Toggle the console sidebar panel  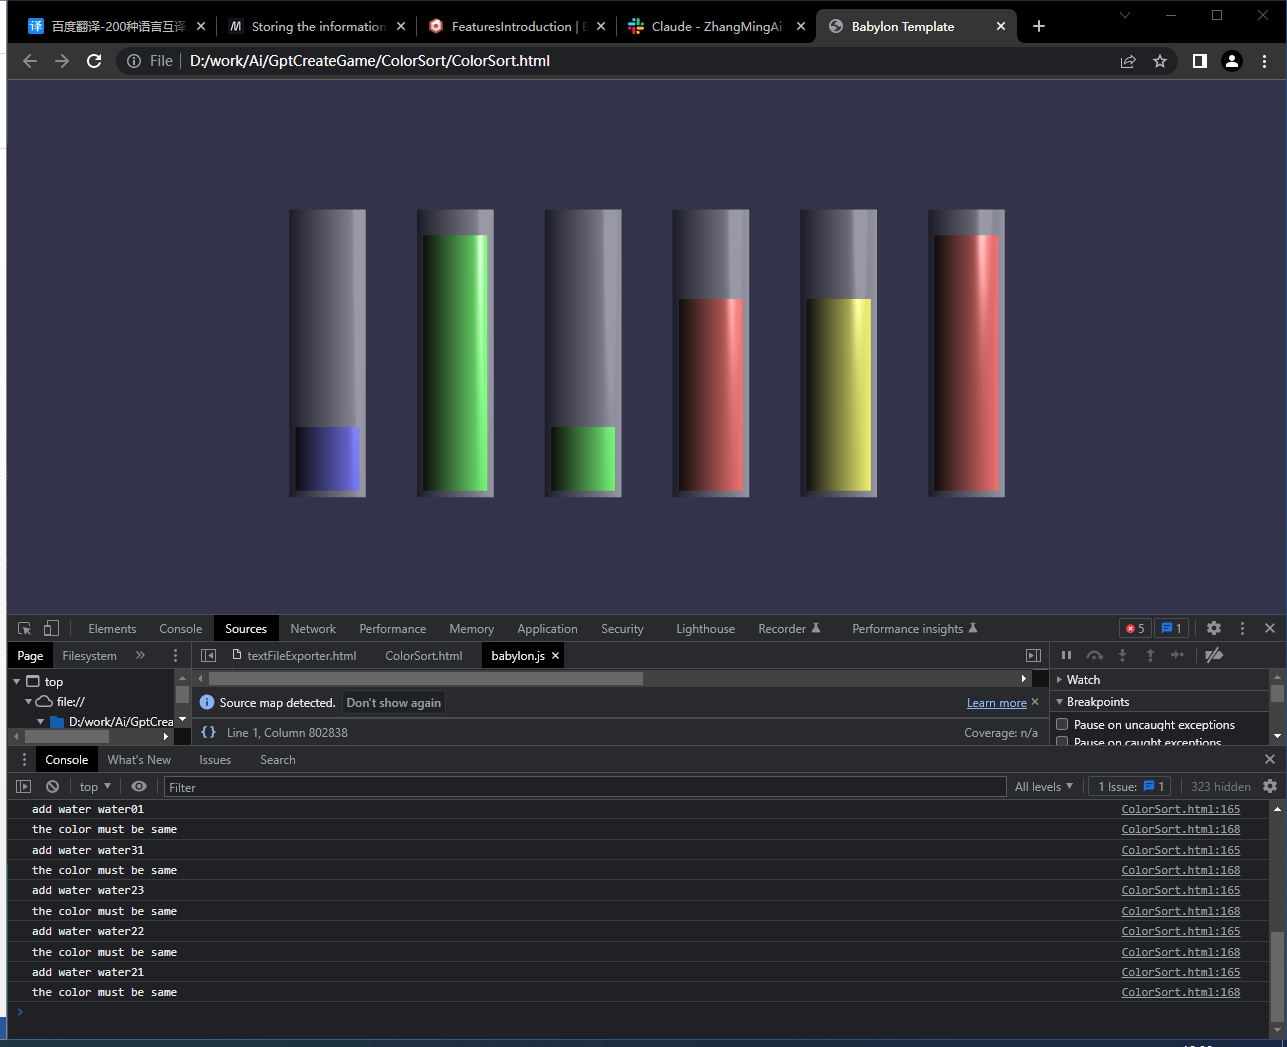tap(24, 787)
